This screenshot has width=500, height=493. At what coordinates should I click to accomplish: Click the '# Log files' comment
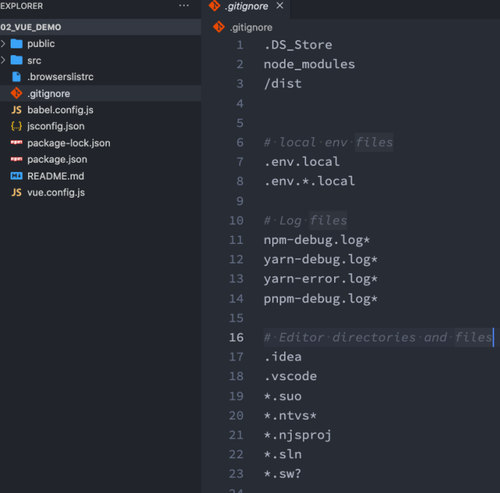pyautogui.click(x=305, y=220)
